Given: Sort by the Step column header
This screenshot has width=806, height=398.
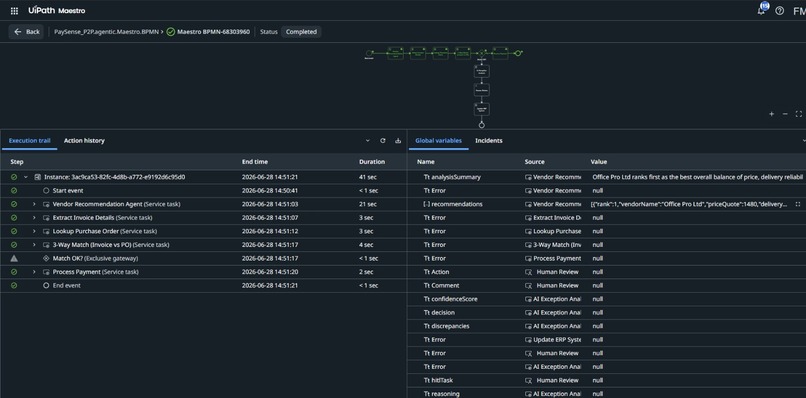Looking at the screenshot, I should [x=17, y=161].
